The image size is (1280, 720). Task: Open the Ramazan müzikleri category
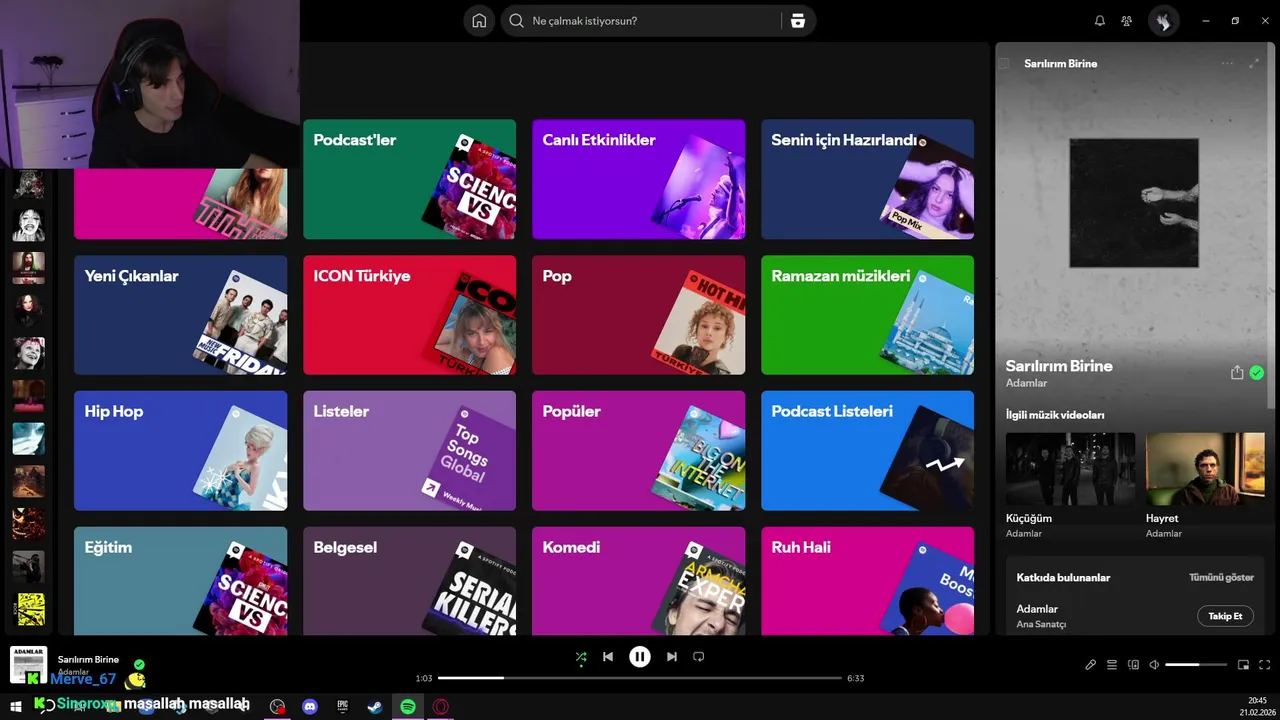pyautogui.click(x=867, y=315)
